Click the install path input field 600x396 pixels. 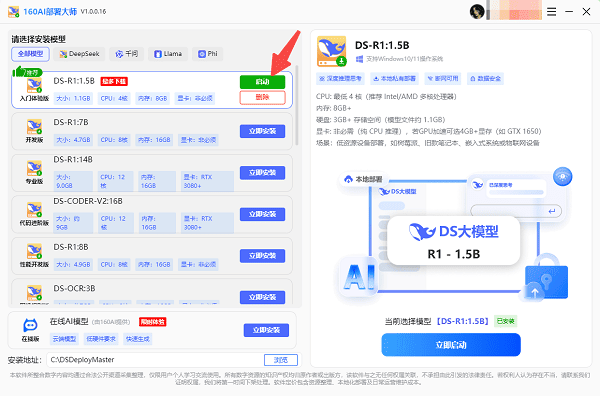tap(155, 360)
